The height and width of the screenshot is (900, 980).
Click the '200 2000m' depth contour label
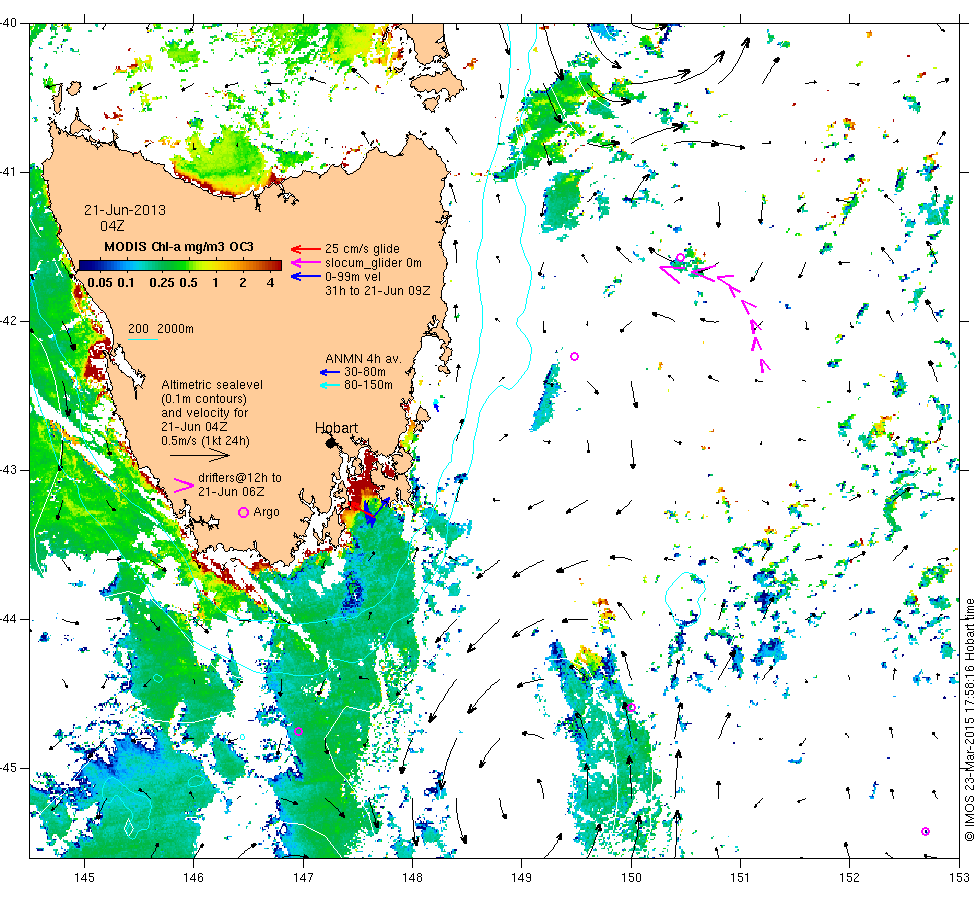point(161,329)
